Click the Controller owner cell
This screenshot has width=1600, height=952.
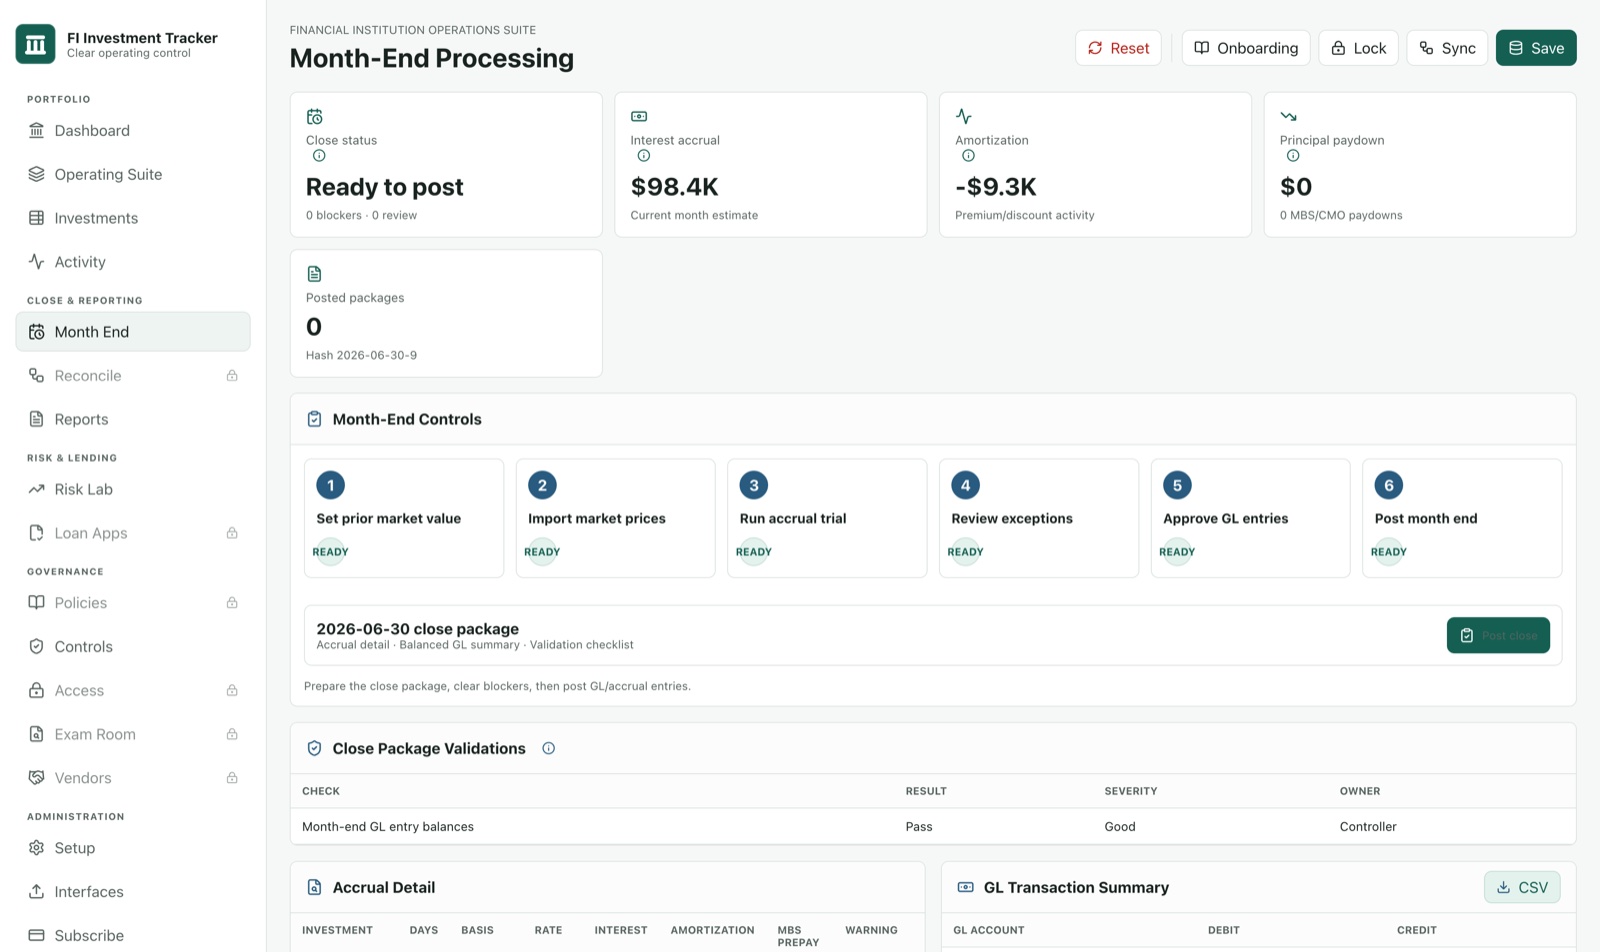tap(1368, 827)
